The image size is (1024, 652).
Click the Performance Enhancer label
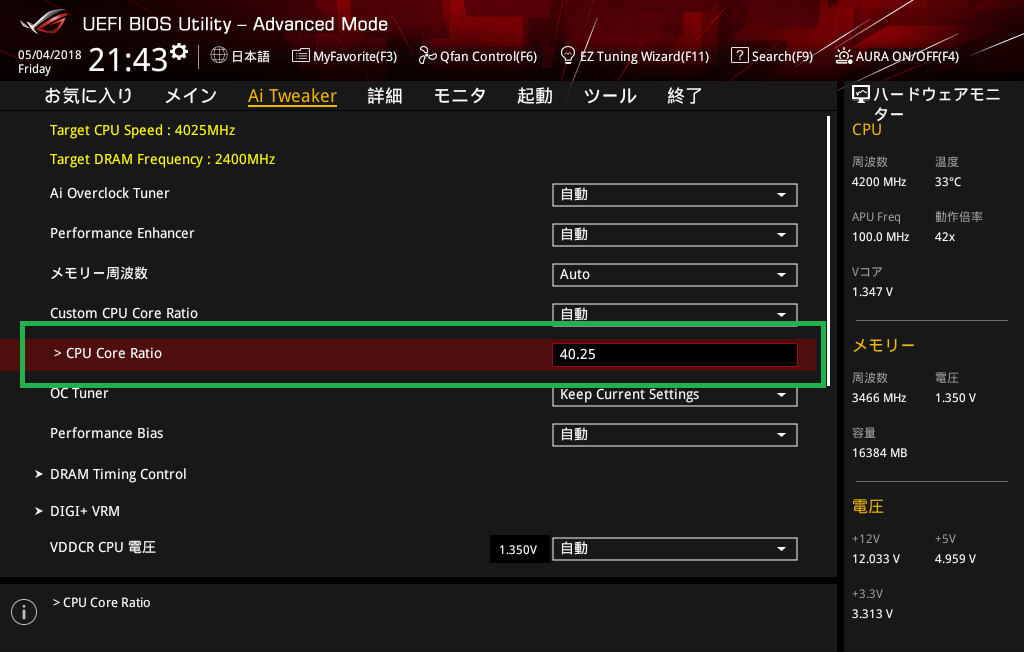(x=122, y=233)
